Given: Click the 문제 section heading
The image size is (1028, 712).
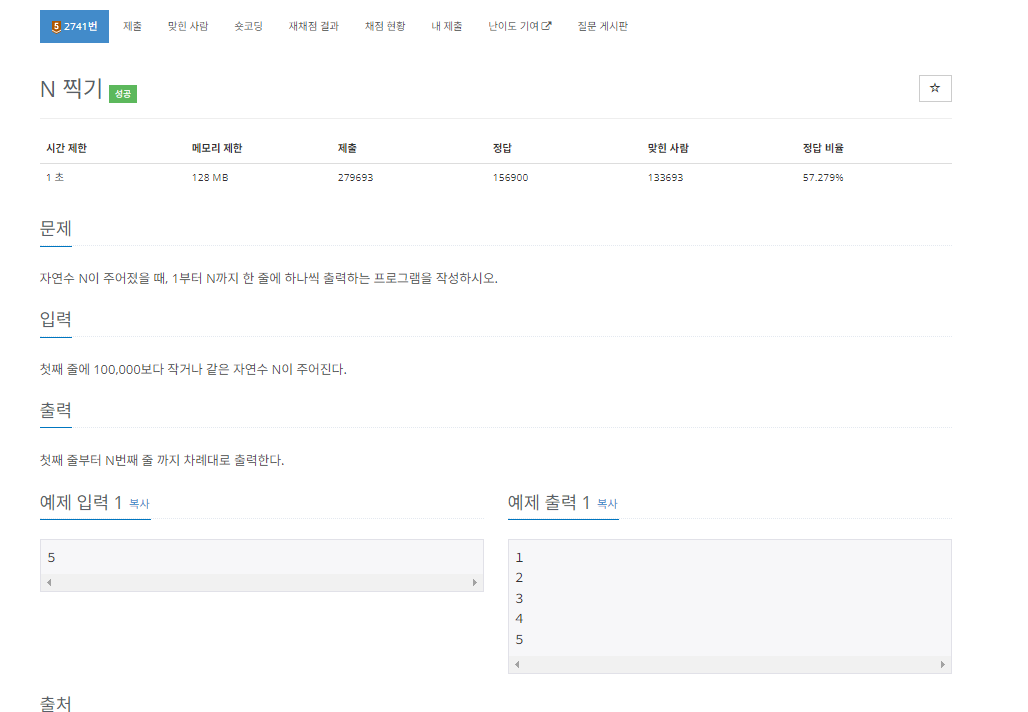Looking at the screenshot, I should [x=56, y=229].
